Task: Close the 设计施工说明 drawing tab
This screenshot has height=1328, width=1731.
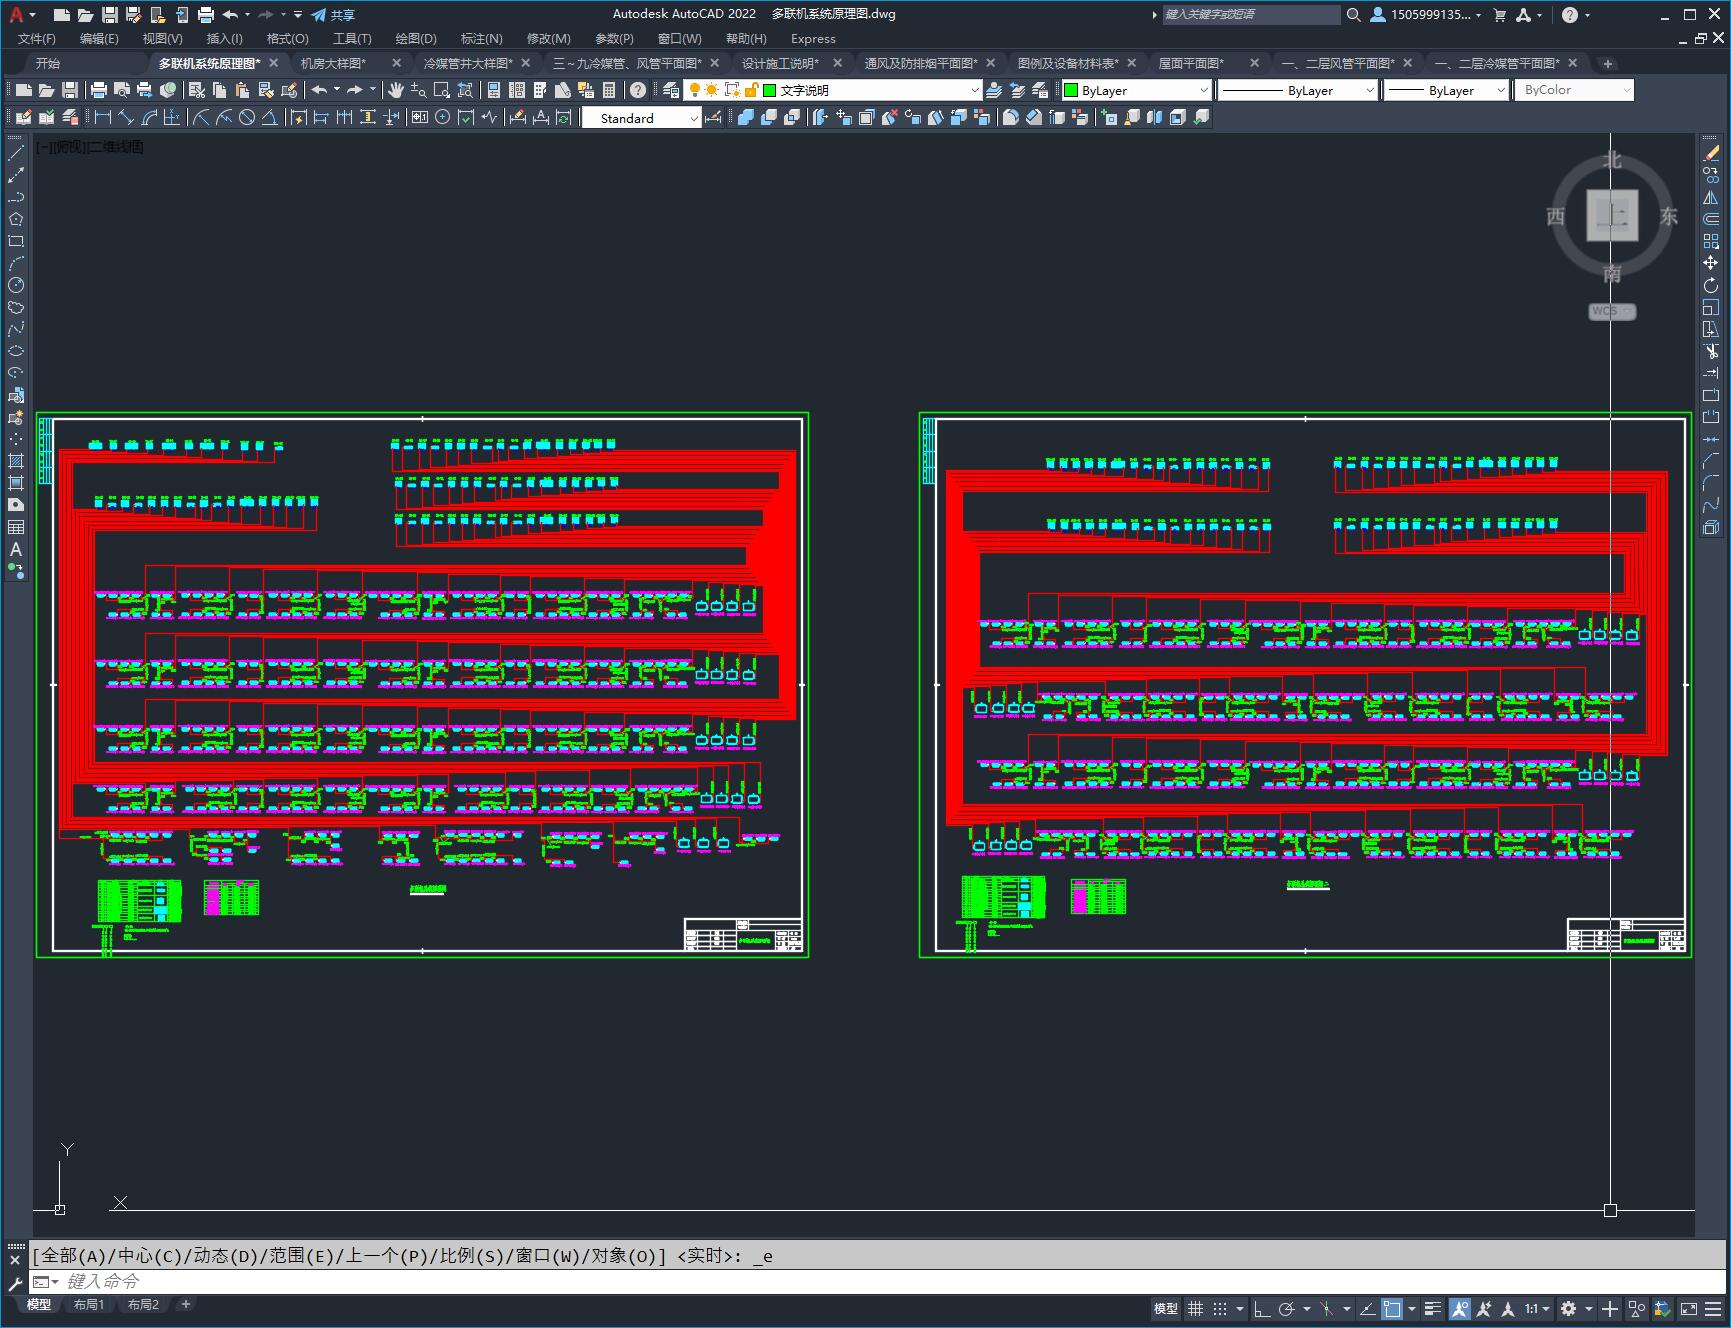Action: tap(838, 63)
